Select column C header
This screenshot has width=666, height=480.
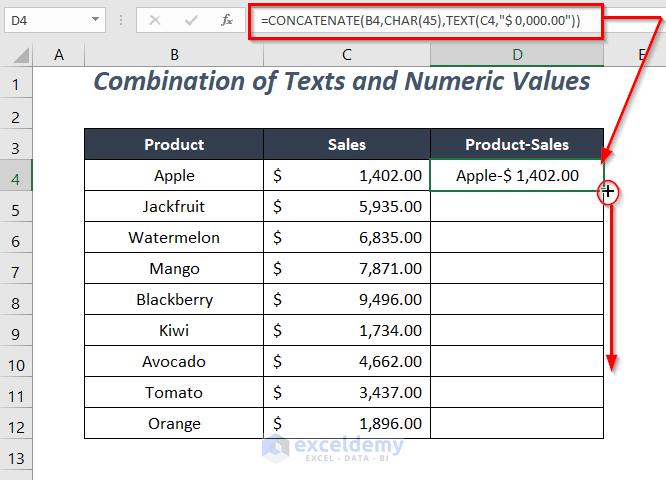[x=346, y=55]
